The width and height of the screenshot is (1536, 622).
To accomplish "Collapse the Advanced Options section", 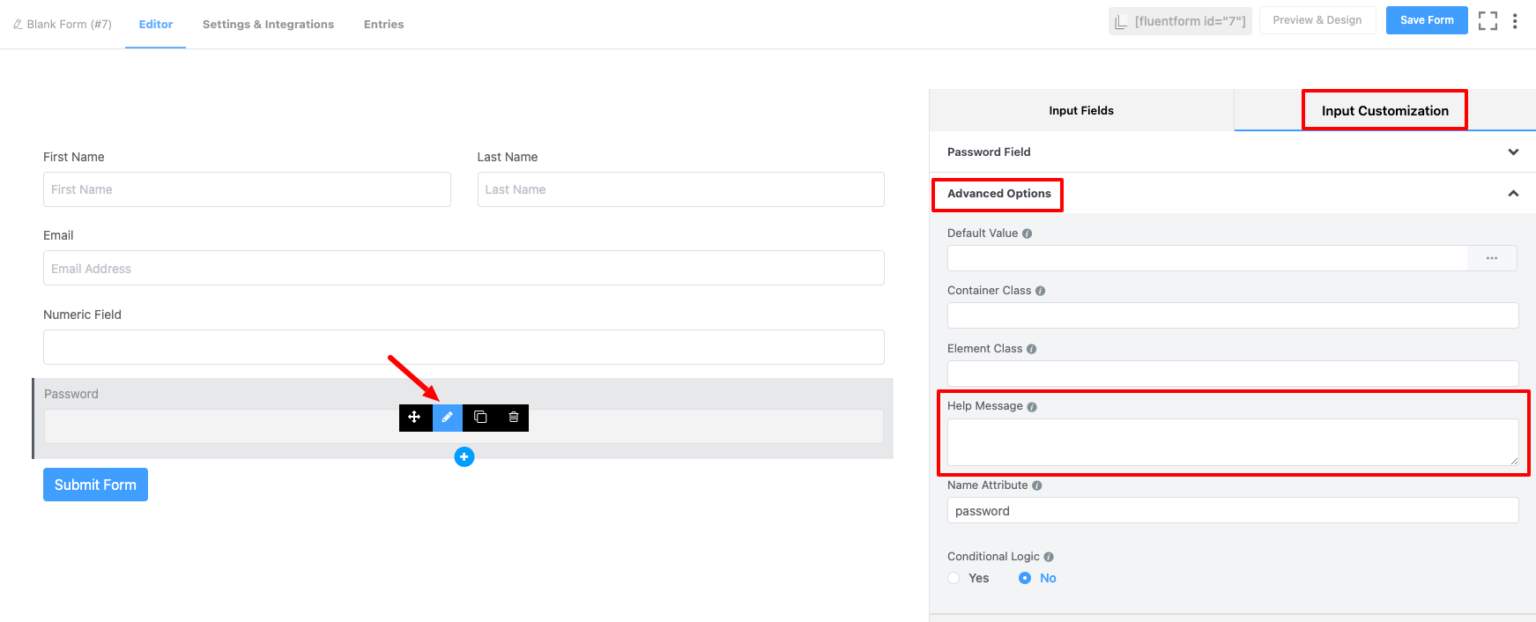I will pyautogui.click(x=1513, y=193).
